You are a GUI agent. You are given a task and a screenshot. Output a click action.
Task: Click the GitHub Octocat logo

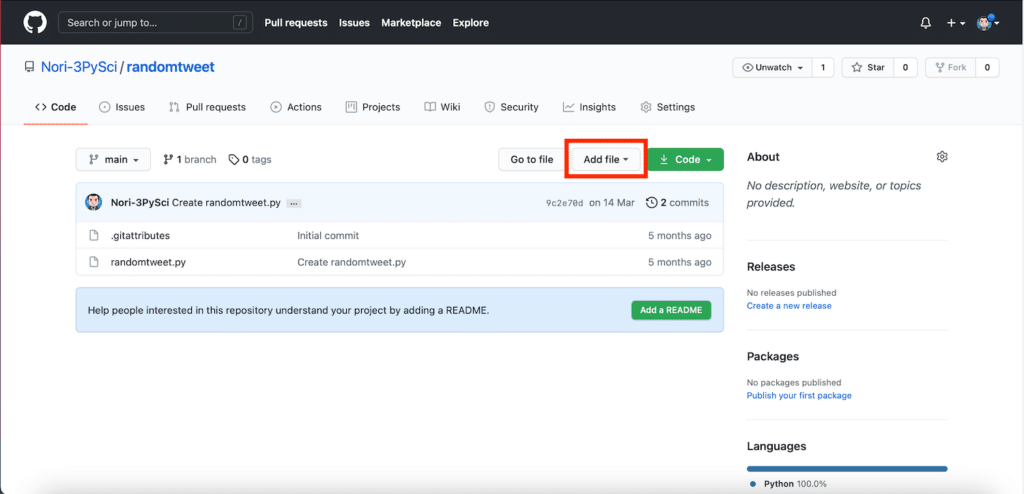35,22
